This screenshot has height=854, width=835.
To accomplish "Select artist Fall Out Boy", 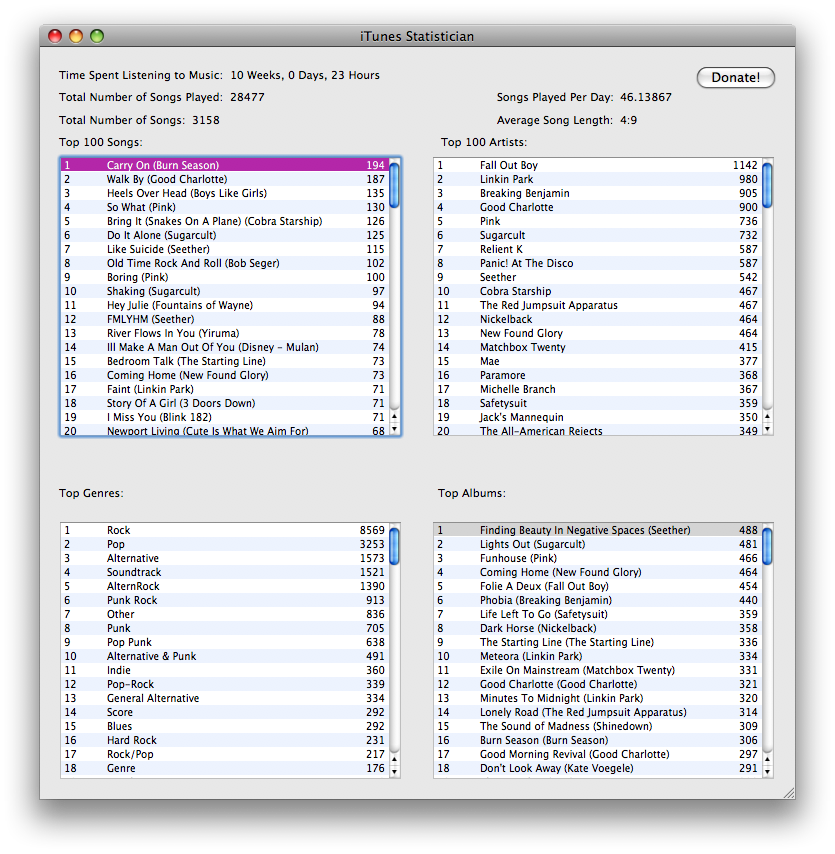I will 598,165.
